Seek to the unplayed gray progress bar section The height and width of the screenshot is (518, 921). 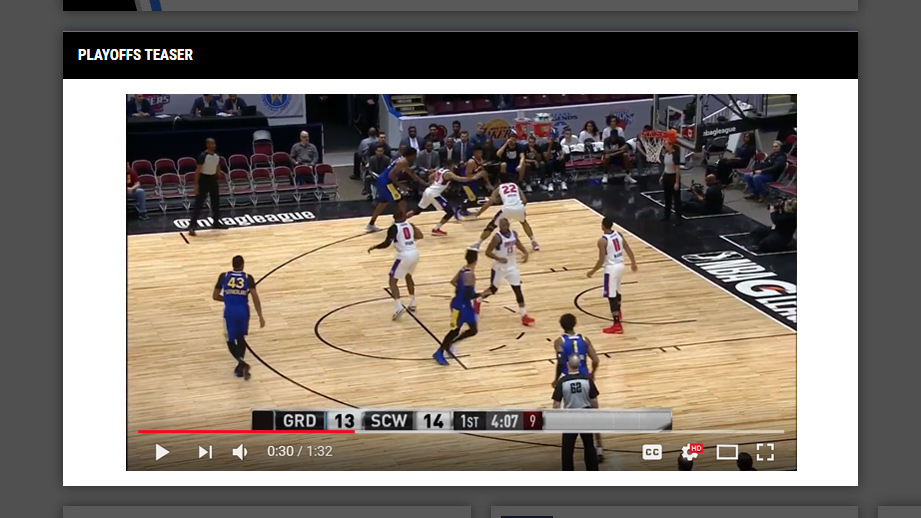pyautogui.click(x=570, y=432)
